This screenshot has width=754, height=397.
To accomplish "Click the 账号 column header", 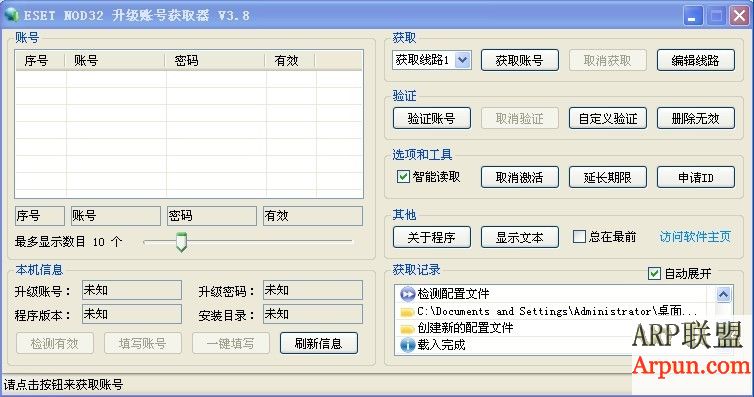I will click(x=115, y=61).
